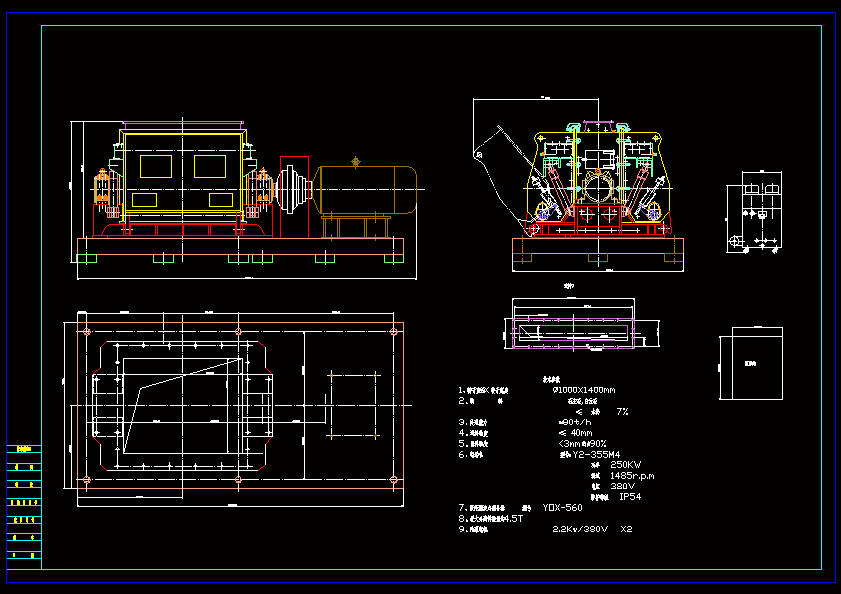Select the rectangular box detail at lower right
841x594 pixels.
tap(750, 365)
